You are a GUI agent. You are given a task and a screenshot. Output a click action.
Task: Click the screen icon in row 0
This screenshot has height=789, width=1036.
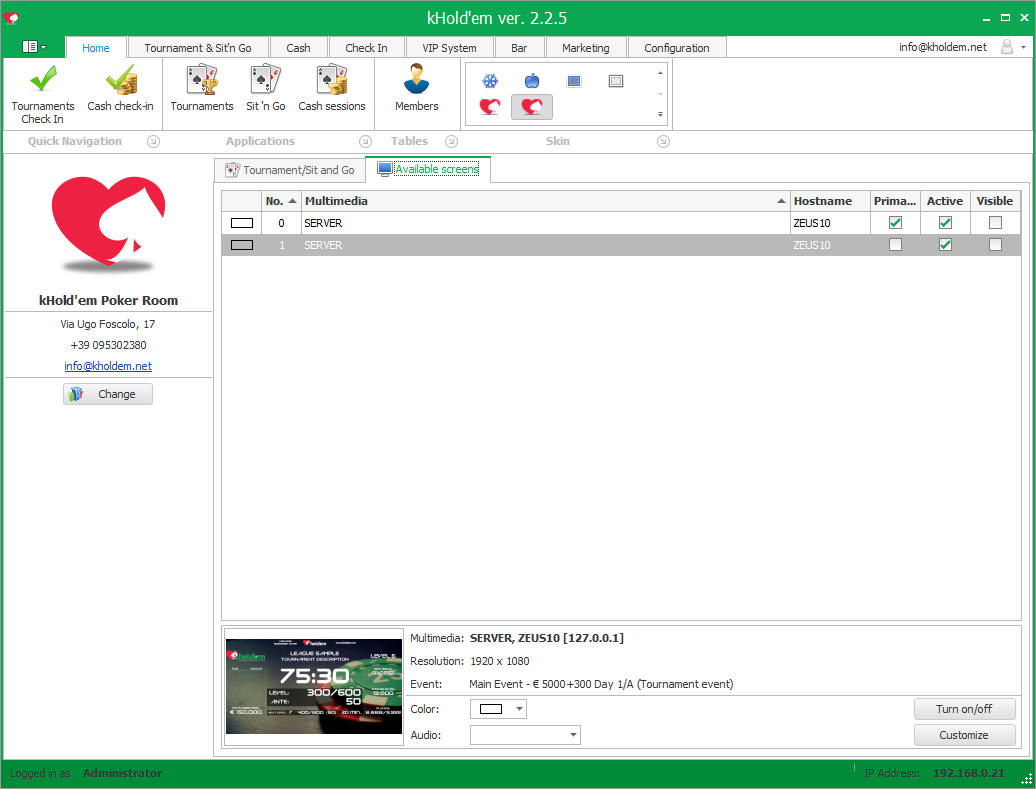[x=242, y=223]
